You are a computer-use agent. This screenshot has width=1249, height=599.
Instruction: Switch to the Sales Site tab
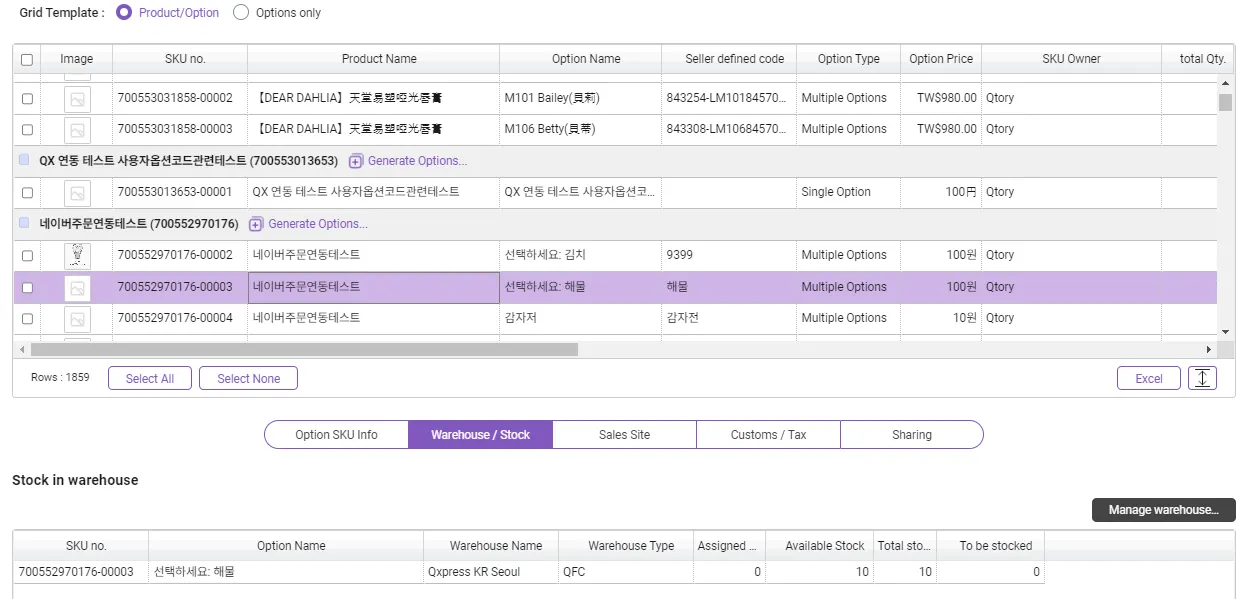pyautogui.click(x=624, y=435)
